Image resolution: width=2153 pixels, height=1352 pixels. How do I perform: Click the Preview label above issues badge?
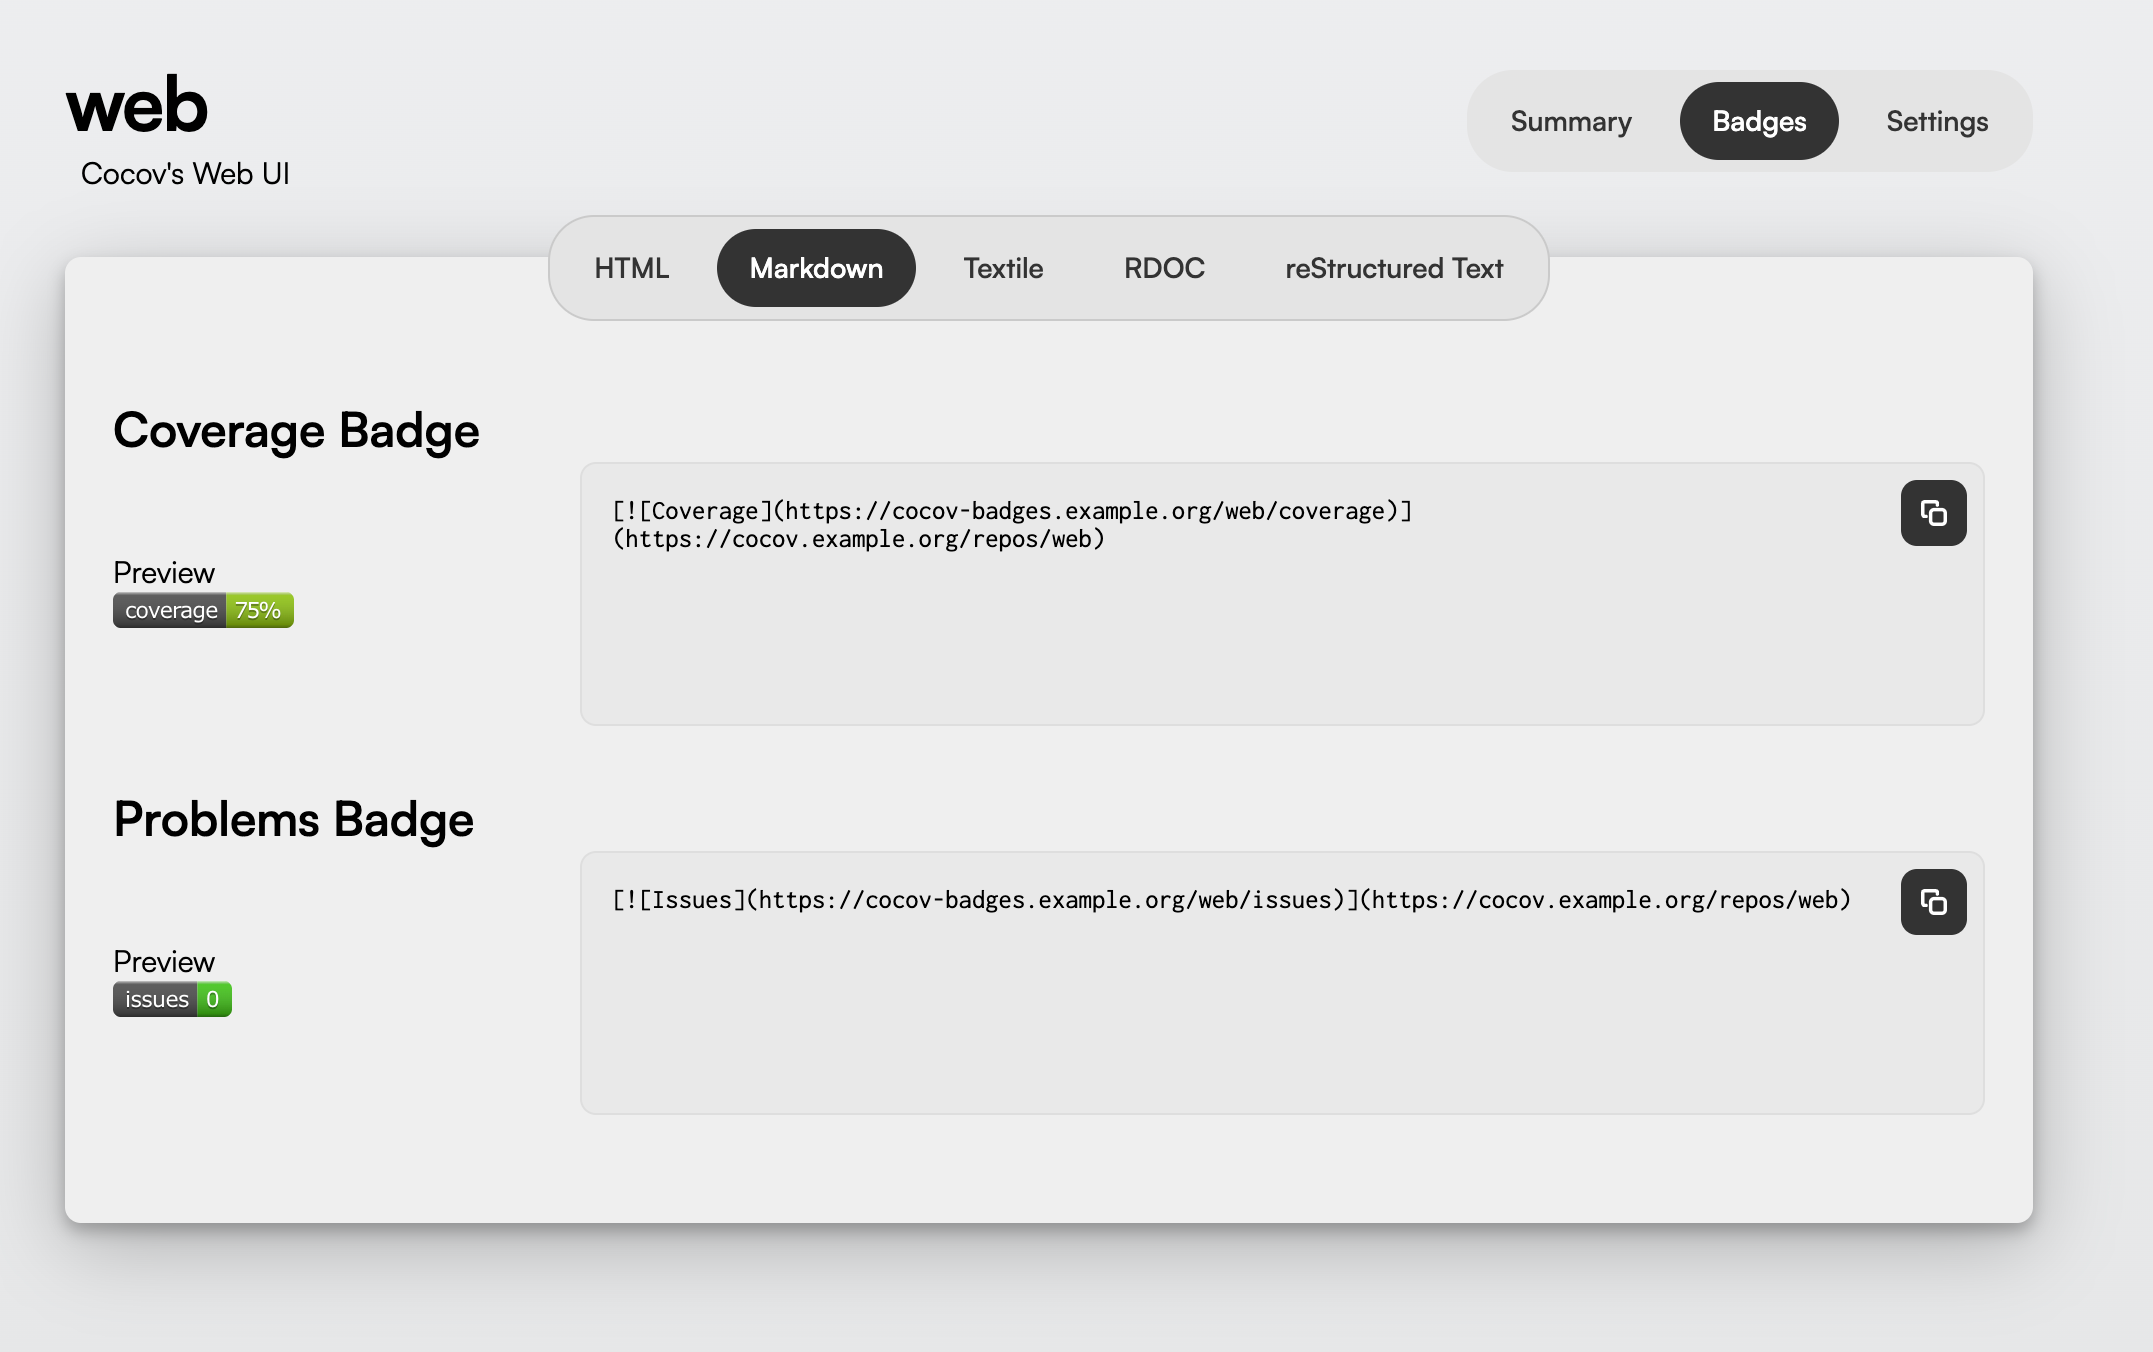pos(164,962)
